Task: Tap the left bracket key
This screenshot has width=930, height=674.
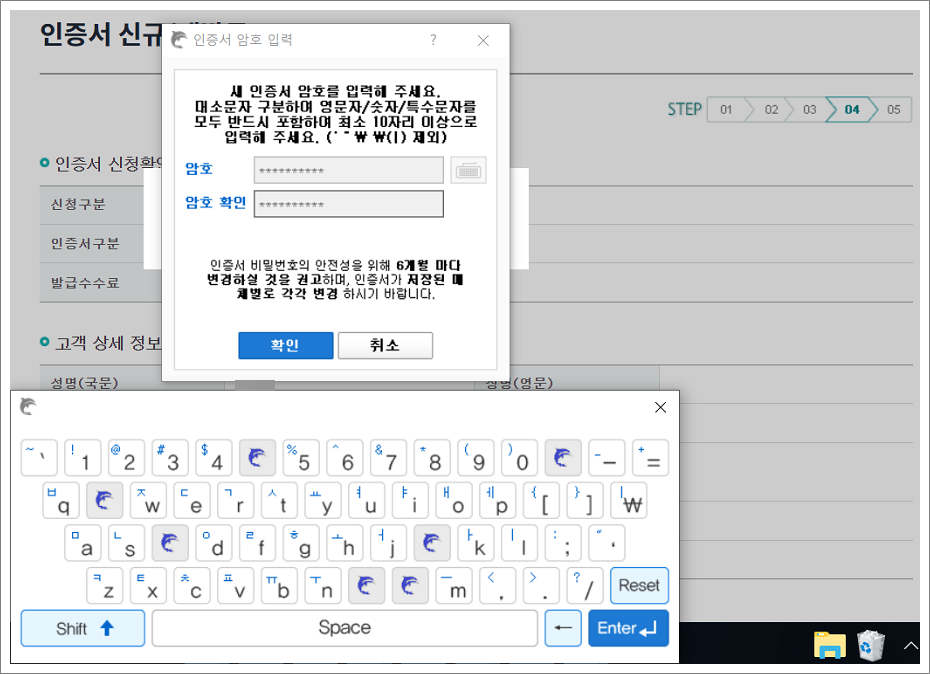Action: point(542,500)
